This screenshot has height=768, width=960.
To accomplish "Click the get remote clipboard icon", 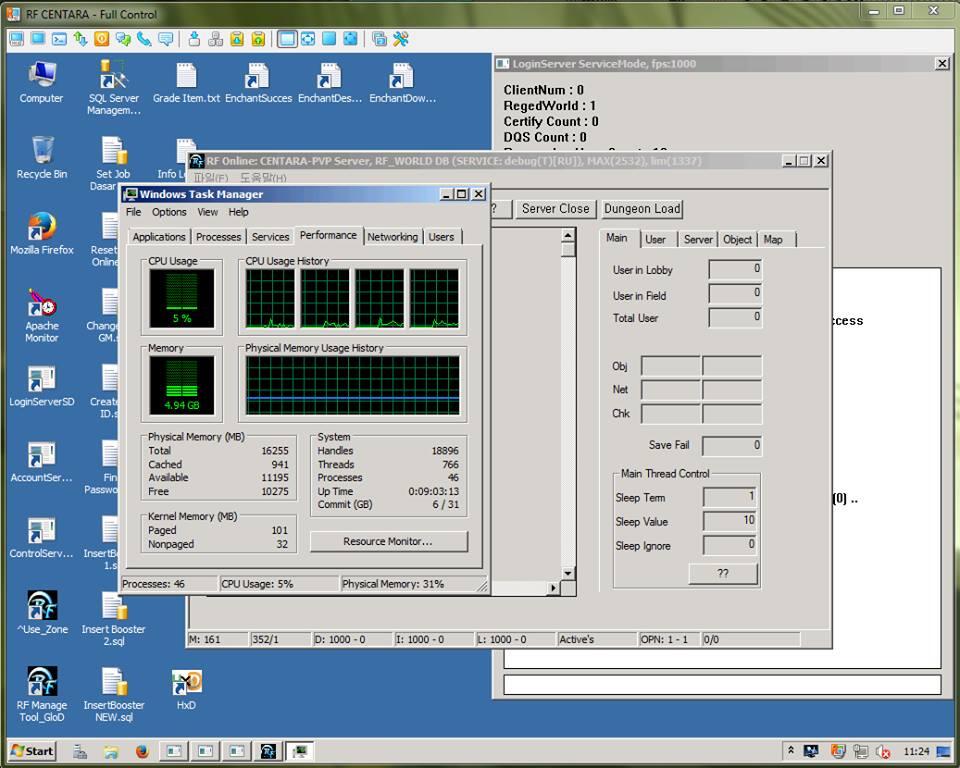I will click(x=237, y=39).
